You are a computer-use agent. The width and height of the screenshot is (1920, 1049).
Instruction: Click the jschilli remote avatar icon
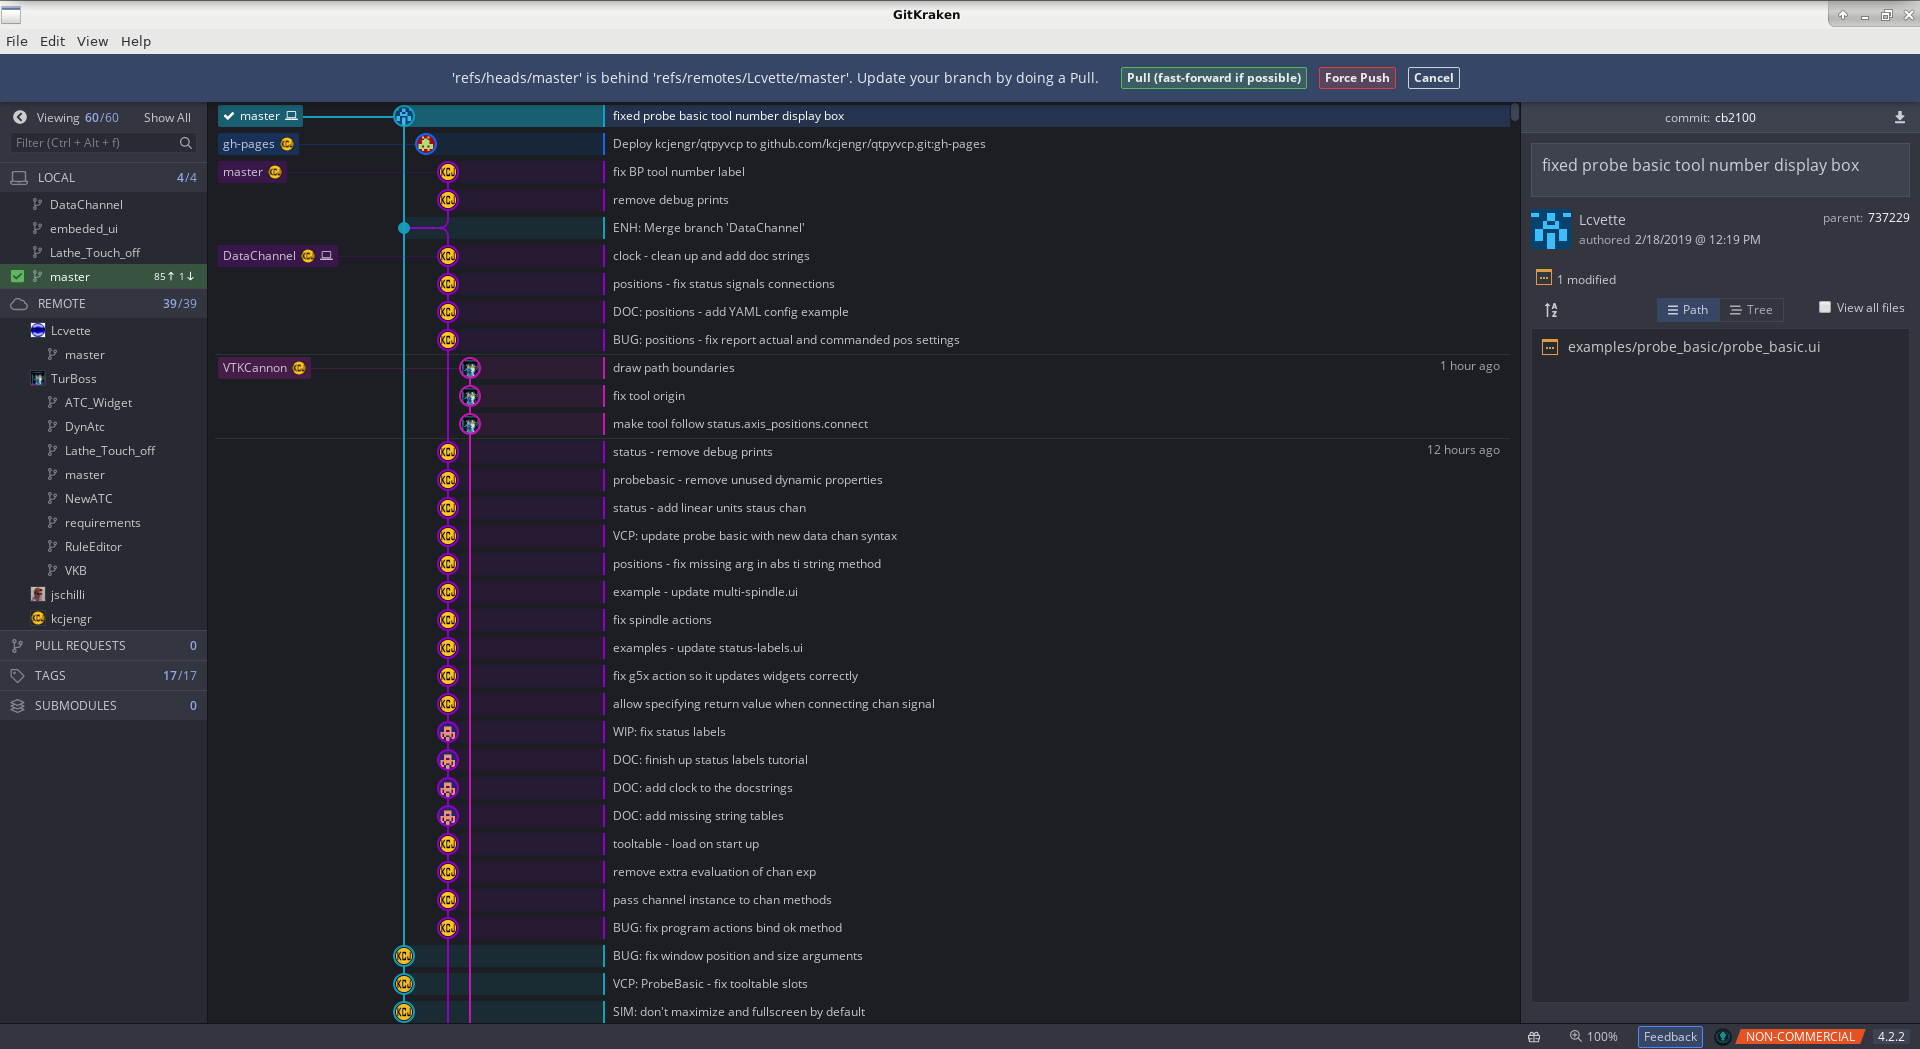pos(38,594)
